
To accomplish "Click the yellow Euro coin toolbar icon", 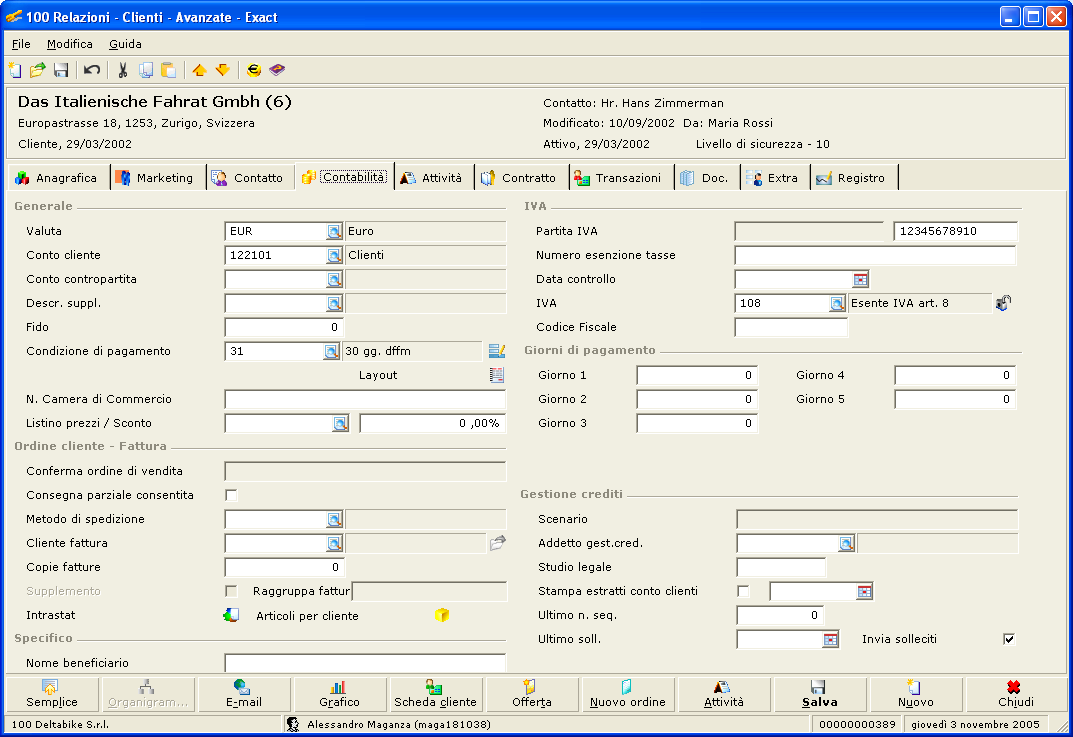I will pyautogui.click(x=254, y=70).
